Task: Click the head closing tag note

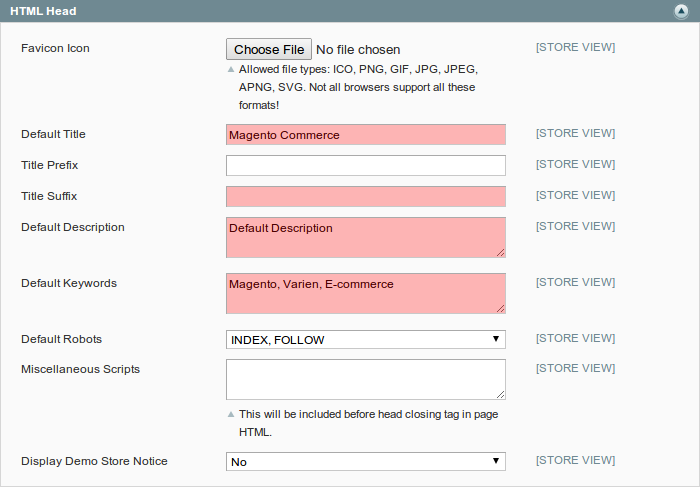Action: tap(369, 423)
